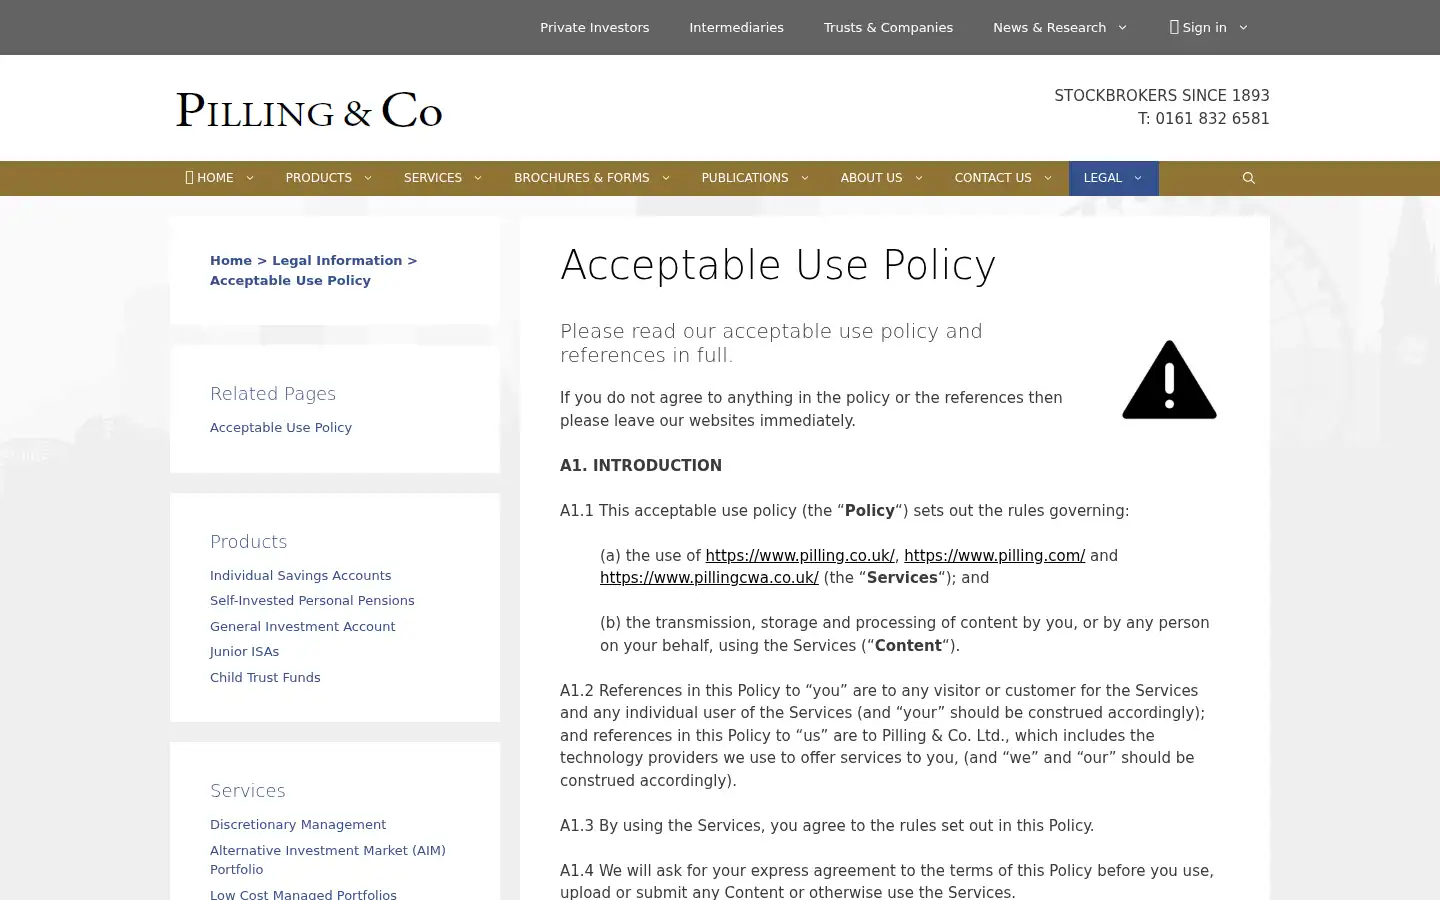Click the Acceptable Use Policy breadcrumb

click(x=290, y=280)
